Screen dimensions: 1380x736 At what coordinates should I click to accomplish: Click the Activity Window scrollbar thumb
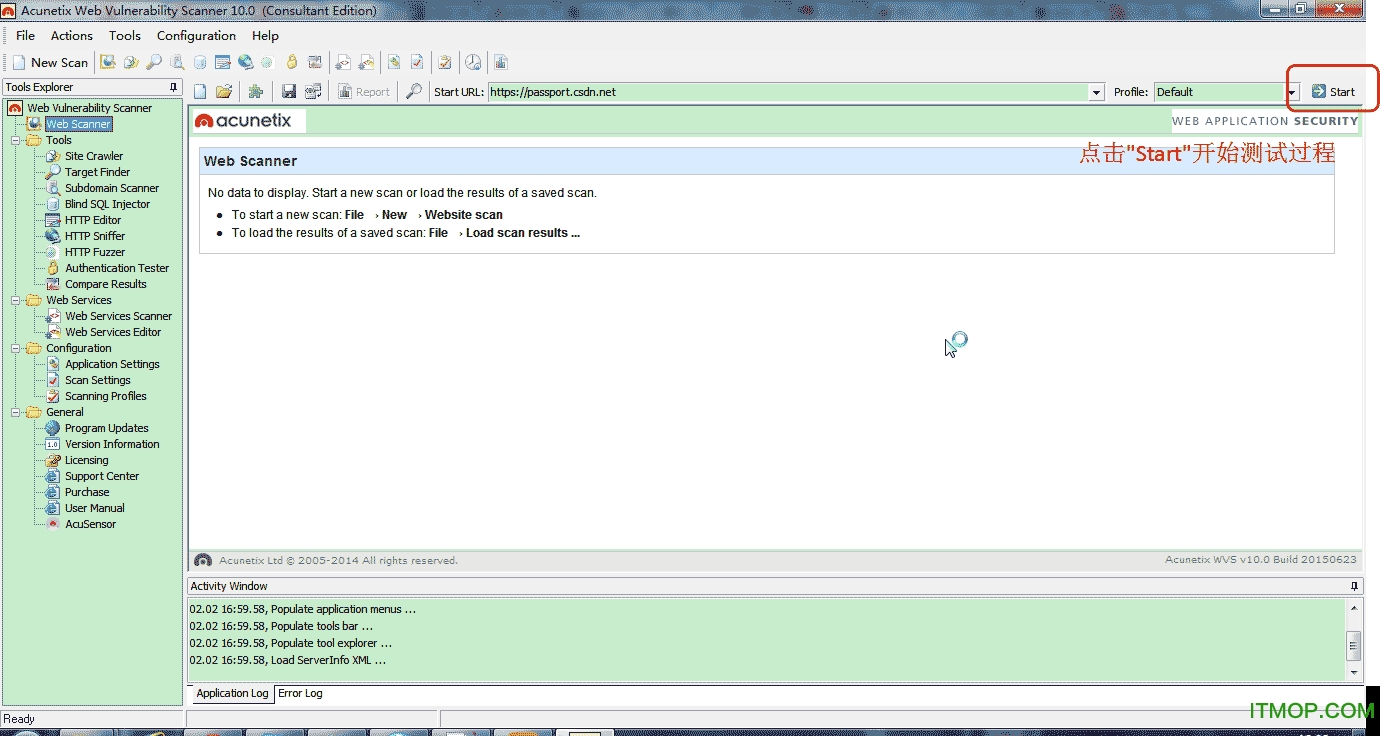coord(1354,646)
